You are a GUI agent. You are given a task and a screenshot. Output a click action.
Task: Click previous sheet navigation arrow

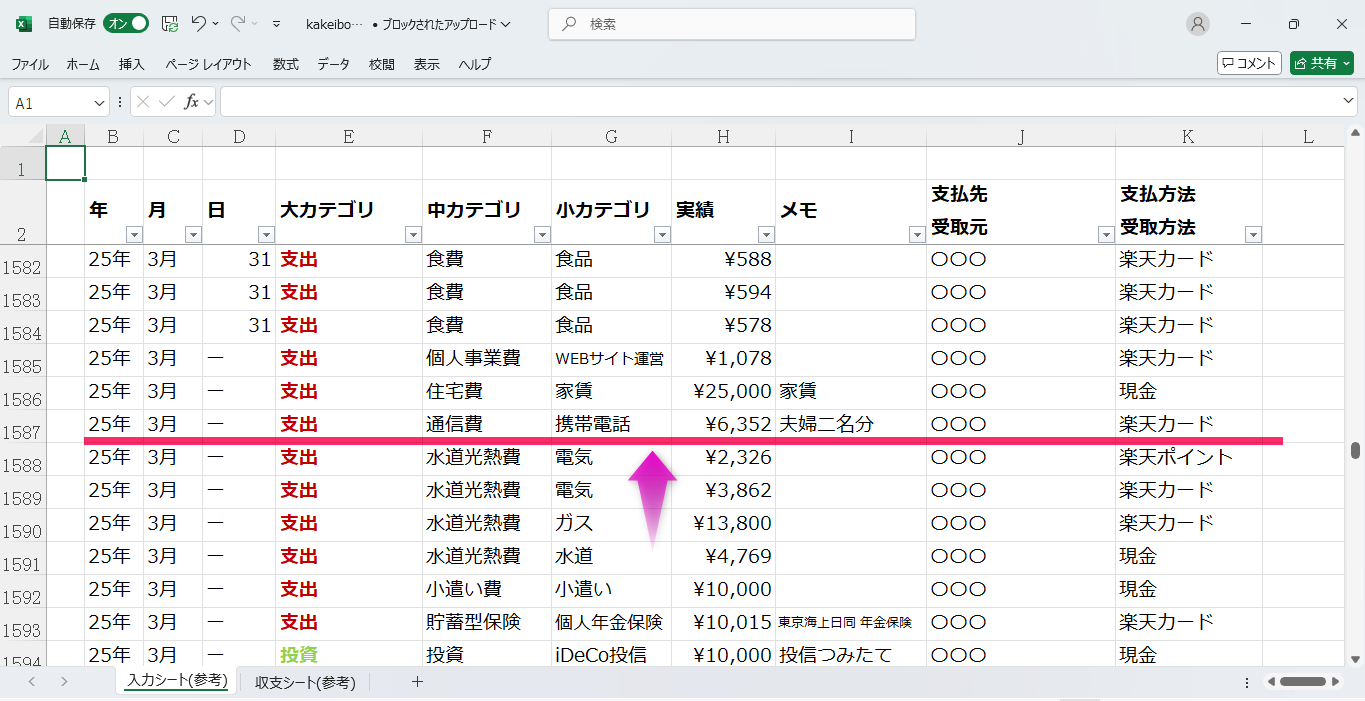pyautogui.click(x=31, y=682)
